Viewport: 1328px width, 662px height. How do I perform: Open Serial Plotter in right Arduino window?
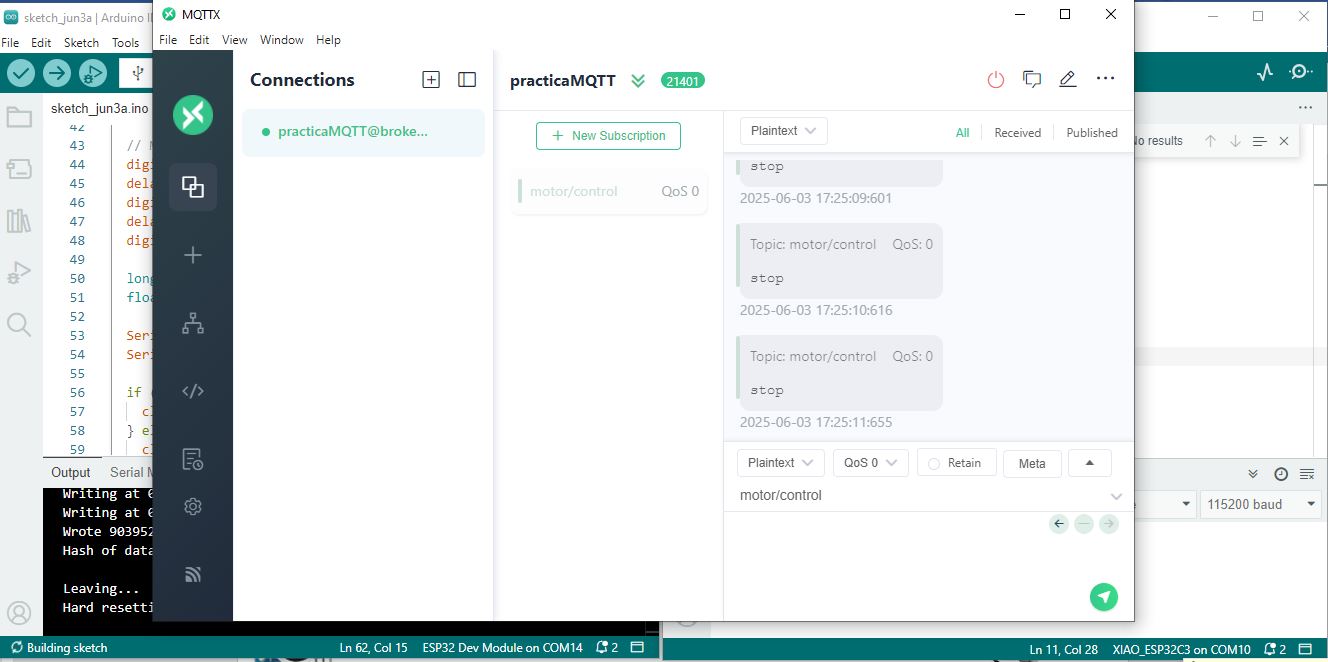1265,72
